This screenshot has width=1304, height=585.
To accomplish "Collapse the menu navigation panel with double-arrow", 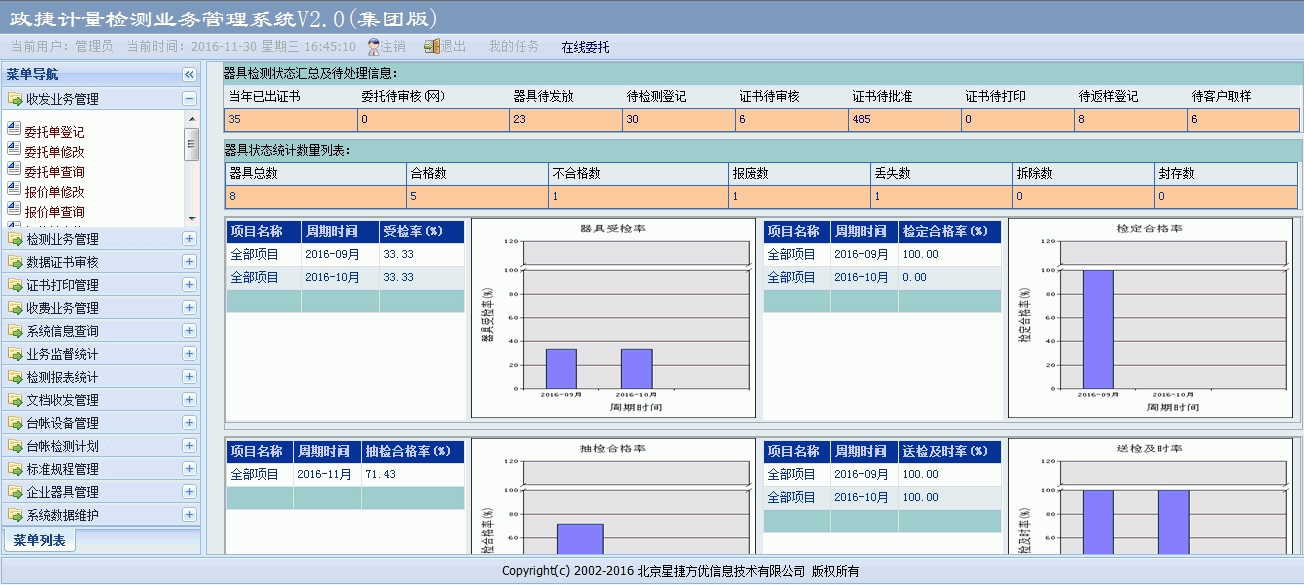I will [189, 75].
